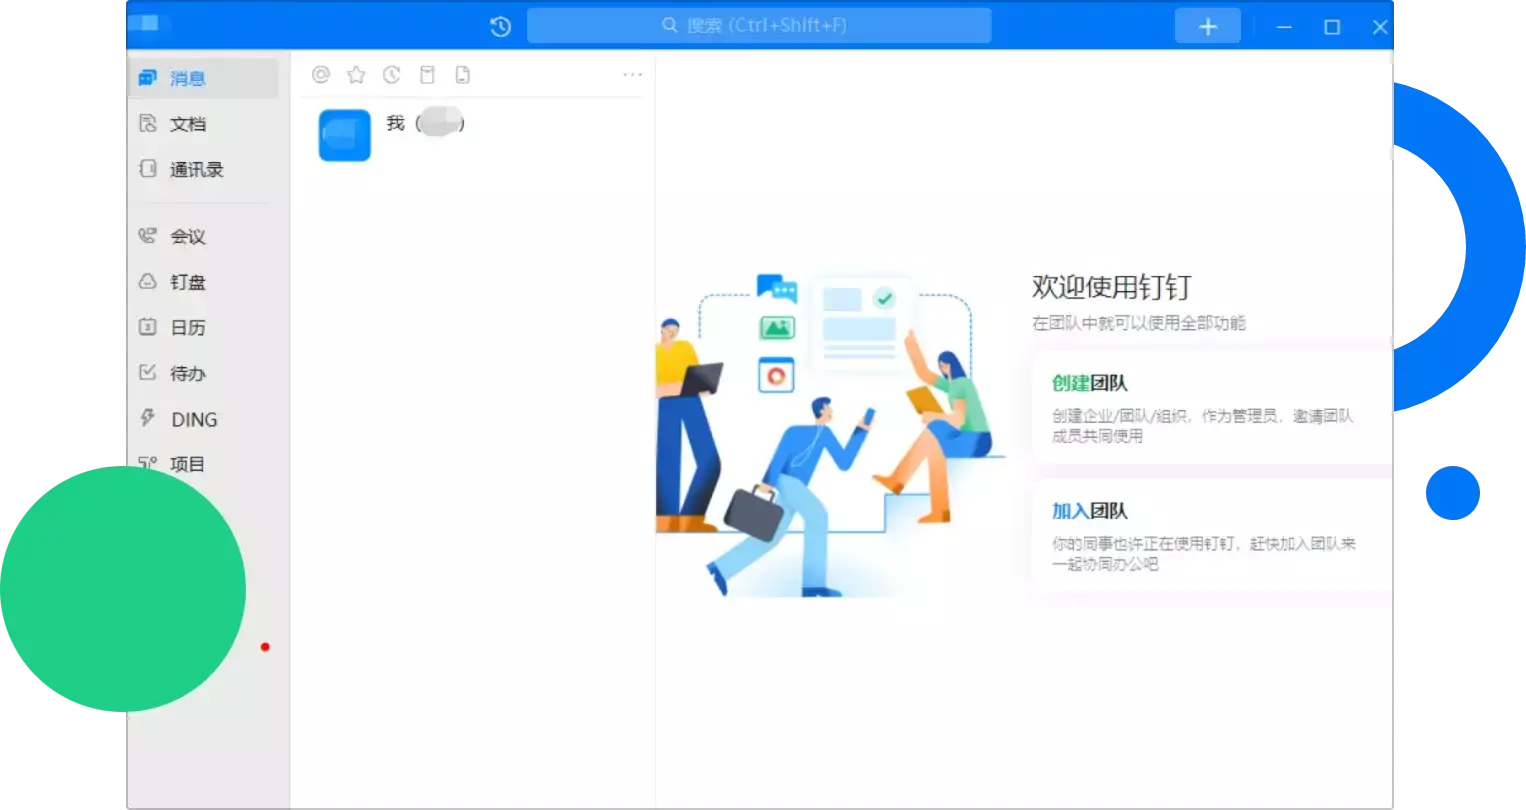Screen dimensions: 1526x810
Task: Click the 文档 document icon
Action: point(148,123)
